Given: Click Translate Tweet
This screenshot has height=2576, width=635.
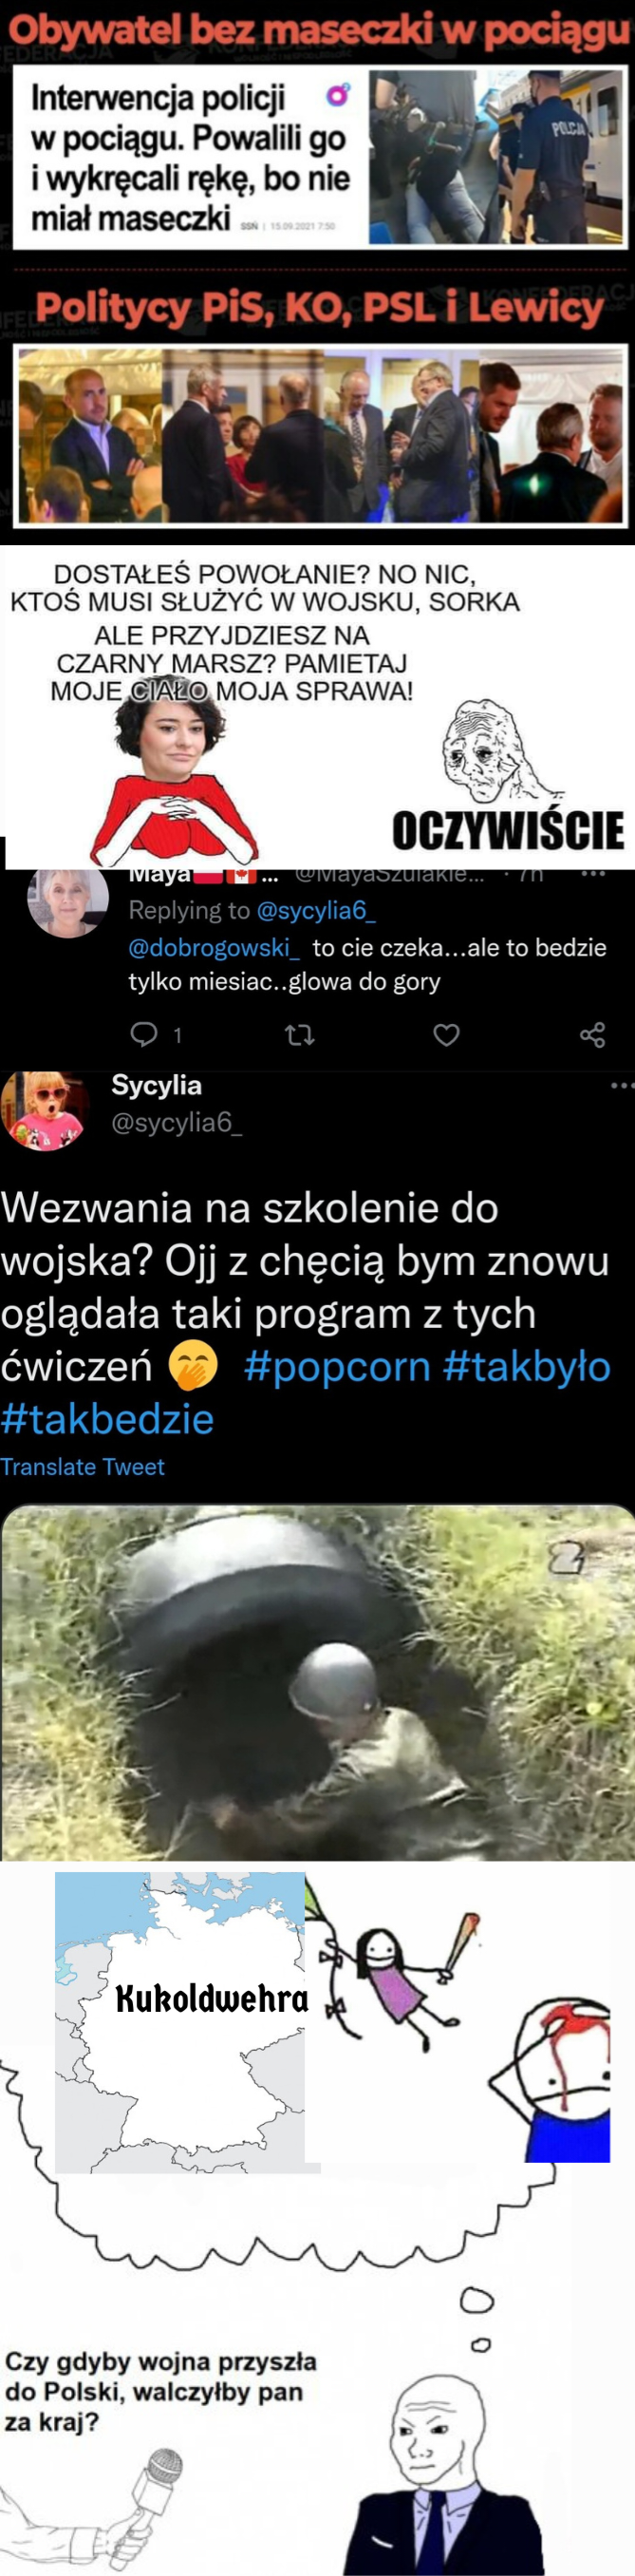Looking at the screenshot, I should point(82,1467).
